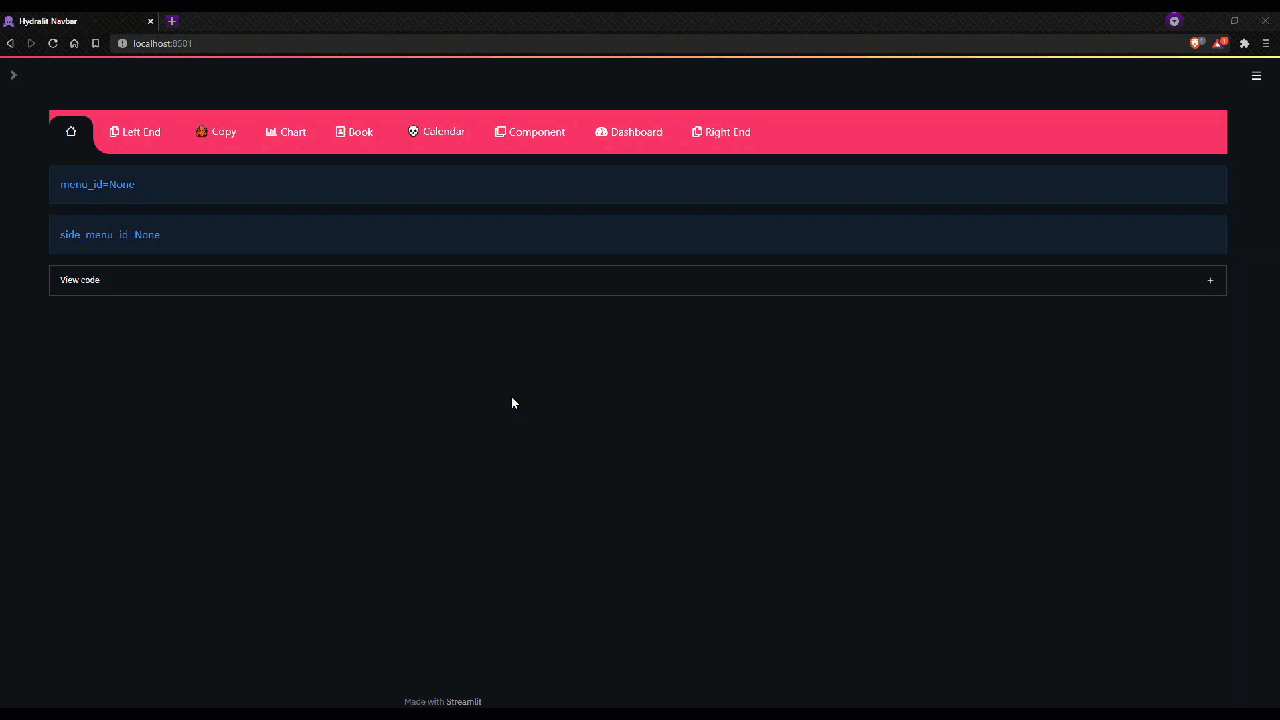Open the Streamlit hamburger menu
The image size is (1280, 720).
1257,76
